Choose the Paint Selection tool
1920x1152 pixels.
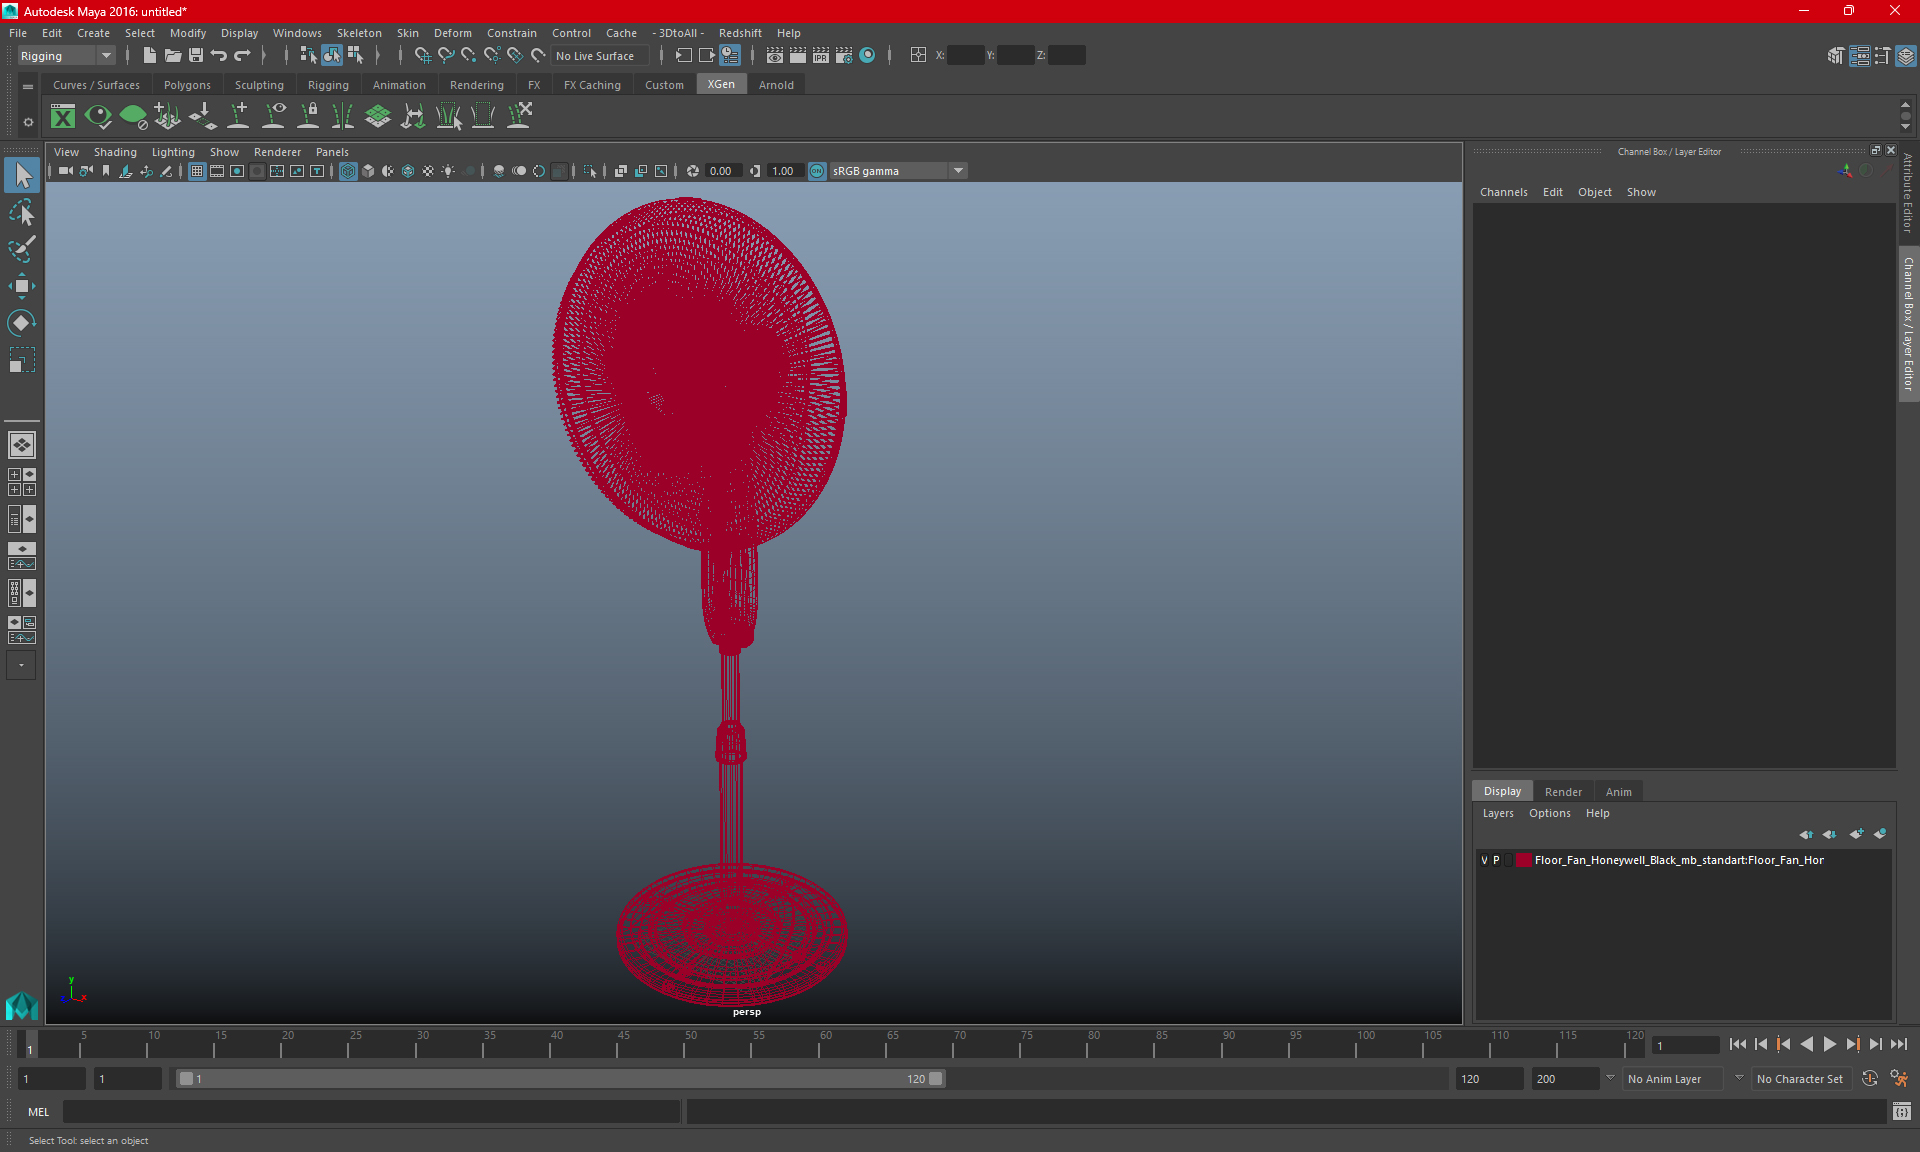coord(22,249)
